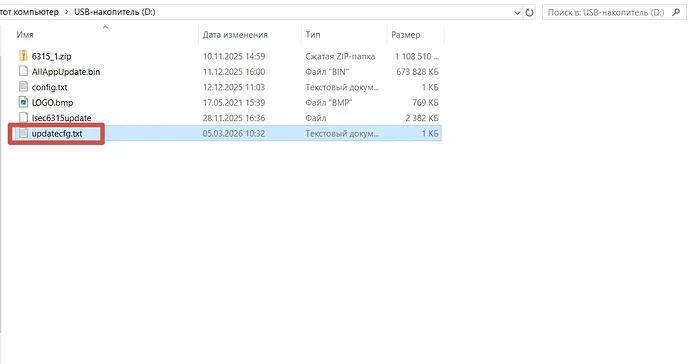Screen dimensions: 690x364
Task: Toggle sort direction arrow above Имя column
Action: (105, 27)
